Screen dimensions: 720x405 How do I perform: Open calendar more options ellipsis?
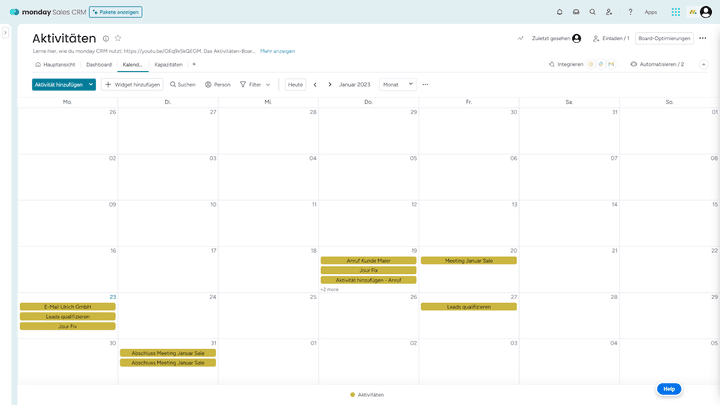(425, 84)
